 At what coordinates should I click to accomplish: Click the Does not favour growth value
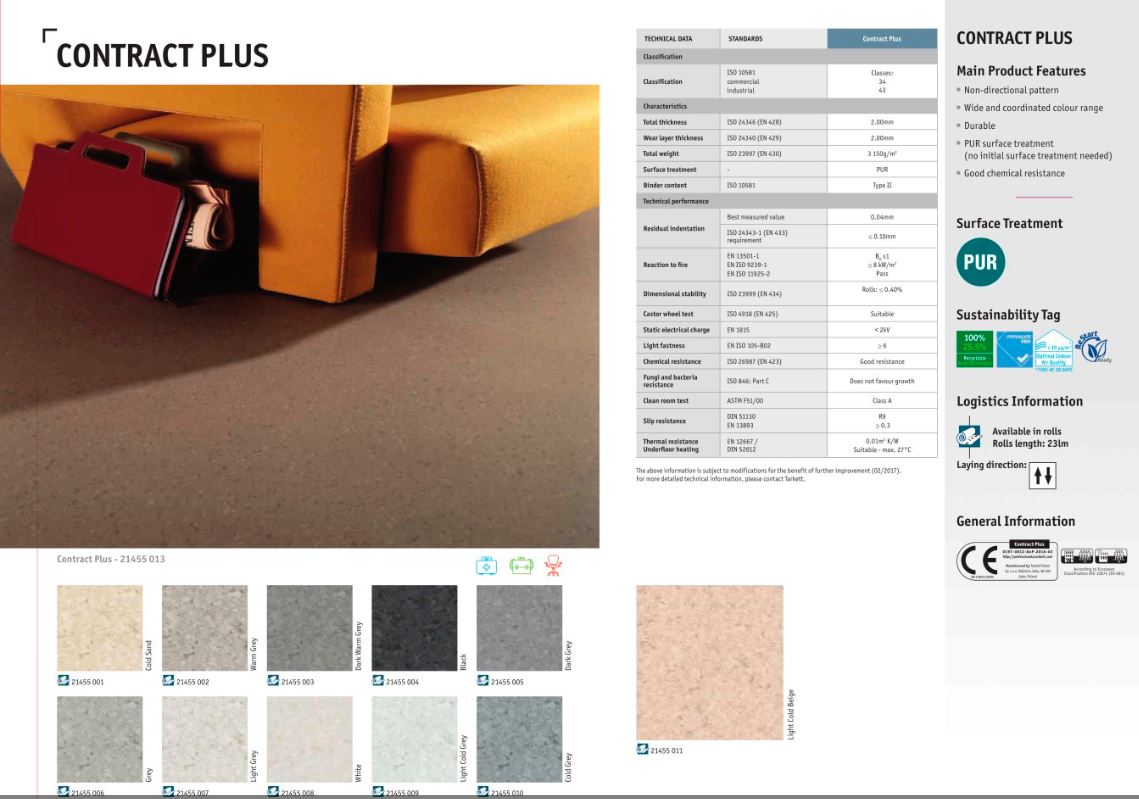(882, 381)
